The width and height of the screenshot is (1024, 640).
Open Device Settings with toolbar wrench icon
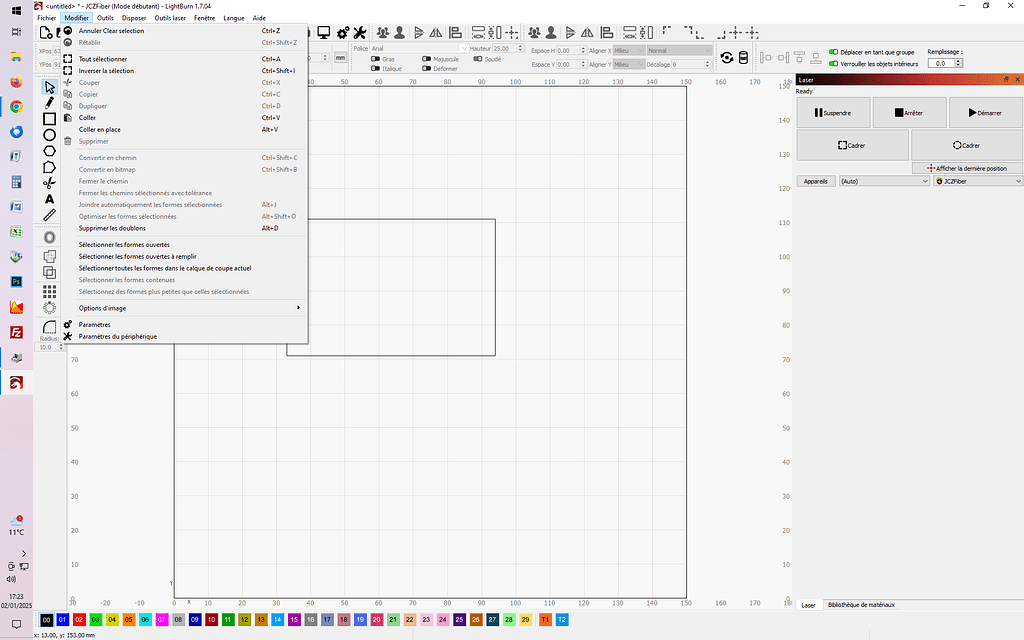coord(360,33)
